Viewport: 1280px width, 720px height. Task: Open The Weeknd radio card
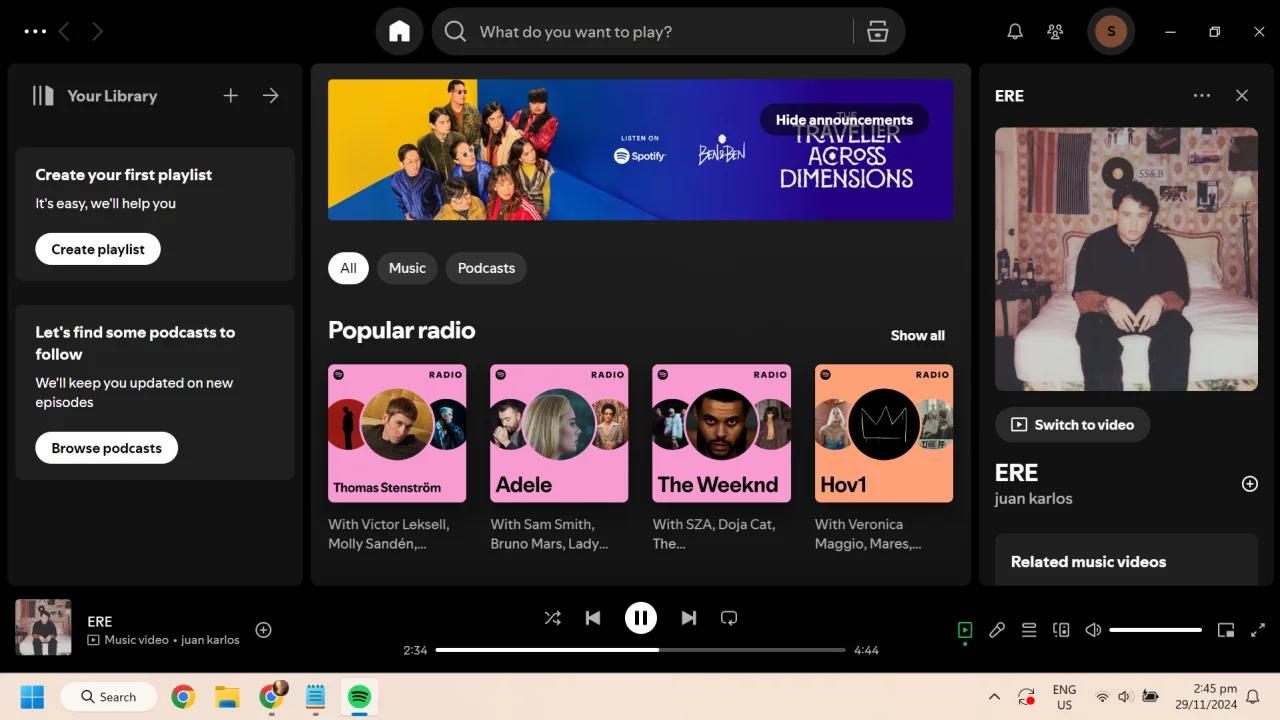point(721,459)
